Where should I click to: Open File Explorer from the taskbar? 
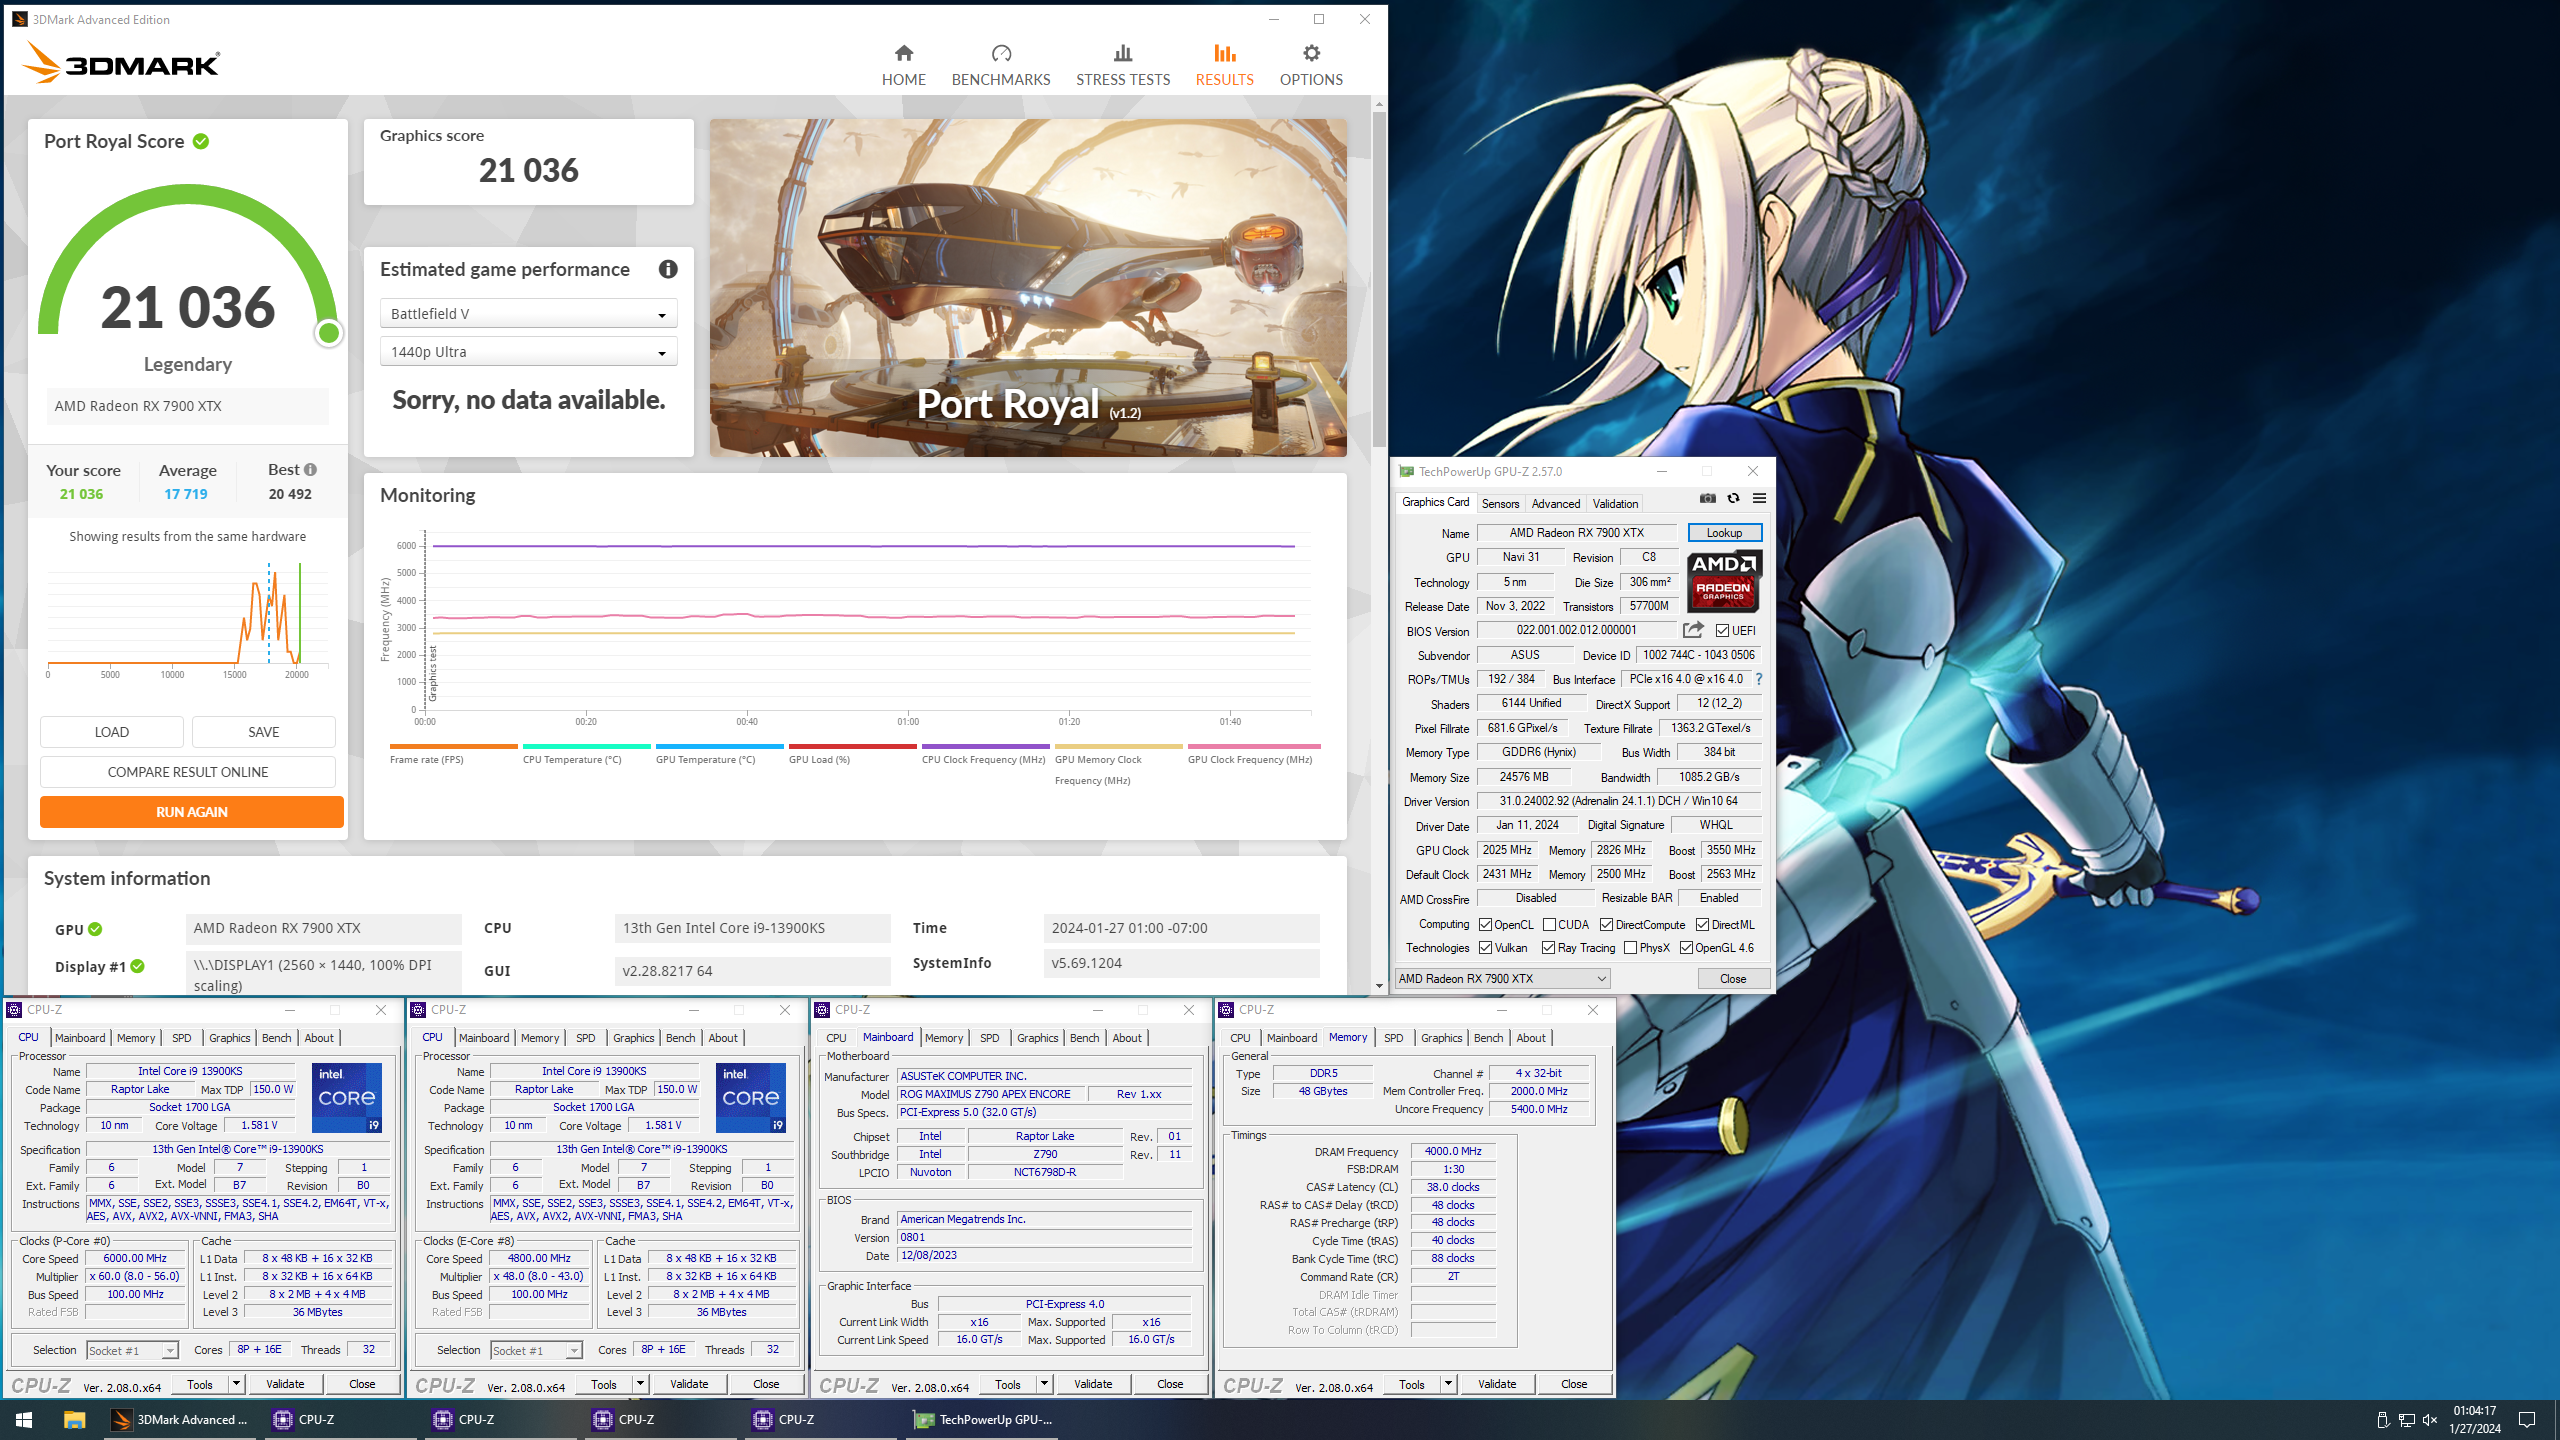(74, 1419)
